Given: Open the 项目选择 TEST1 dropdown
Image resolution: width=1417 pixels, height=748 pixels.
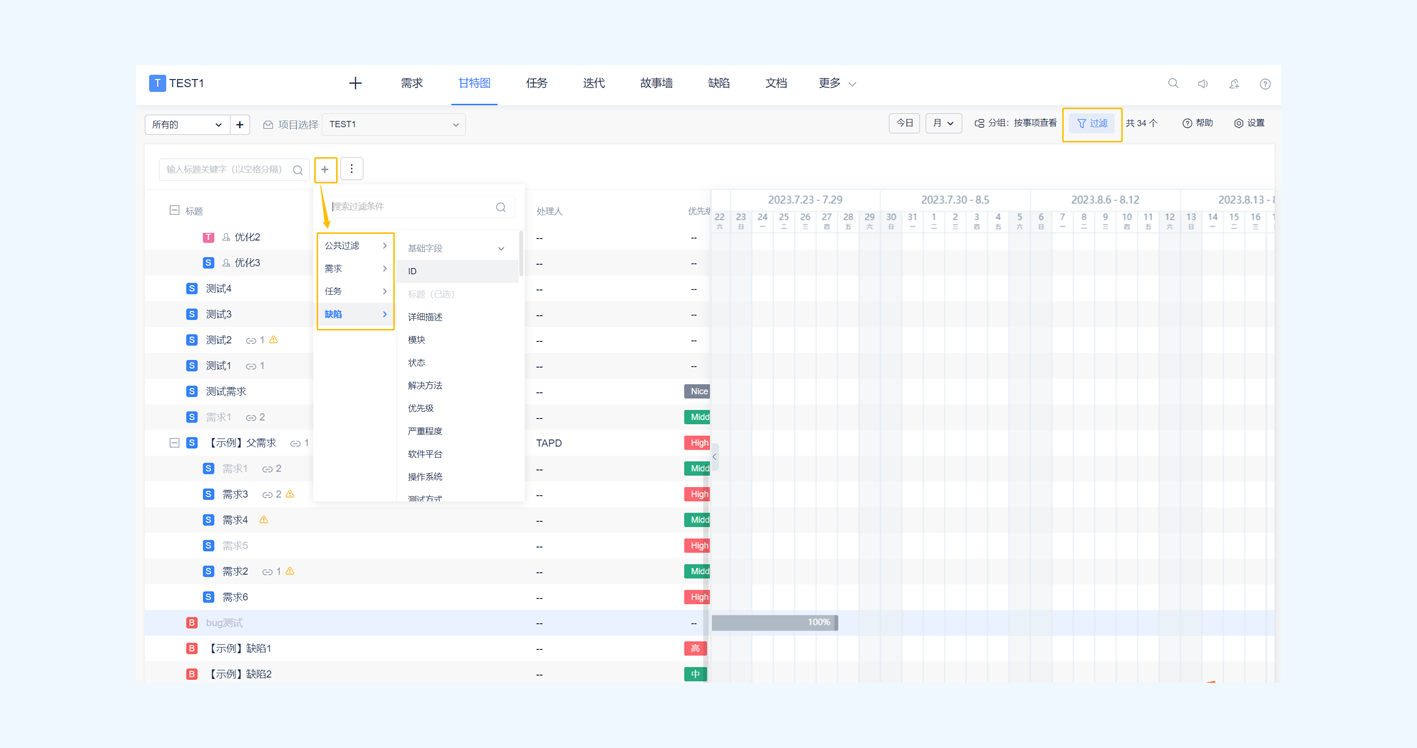Looking at the screenshot, I should 394,125.
